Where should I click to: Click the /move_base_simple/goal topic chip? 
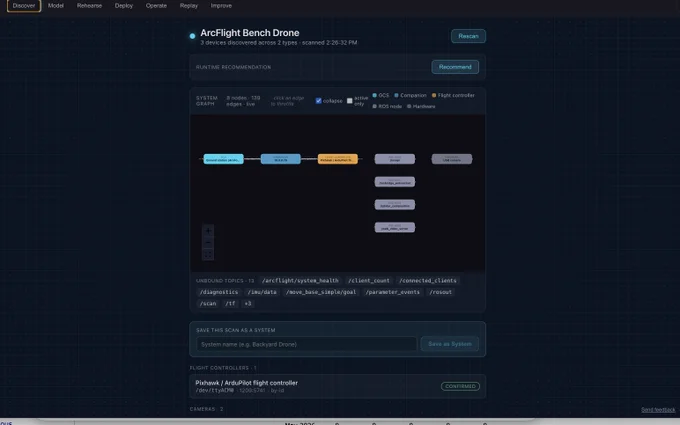coord(321,292)
